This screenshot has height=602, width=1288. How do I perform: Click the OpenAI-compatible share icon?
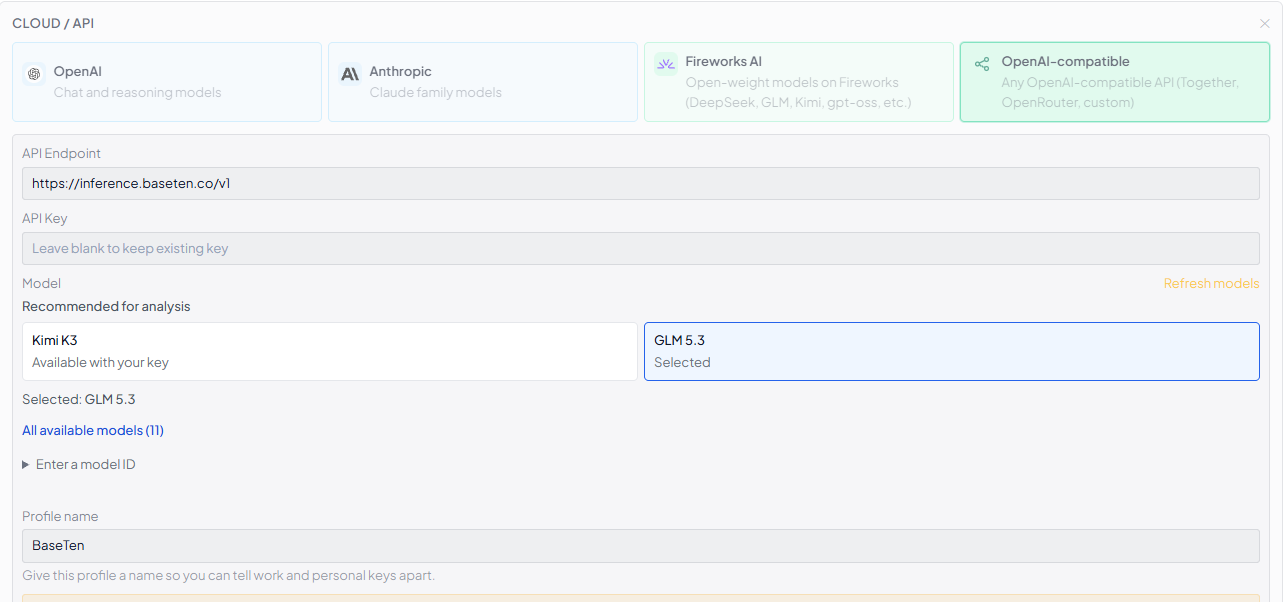tap(982, 64)
